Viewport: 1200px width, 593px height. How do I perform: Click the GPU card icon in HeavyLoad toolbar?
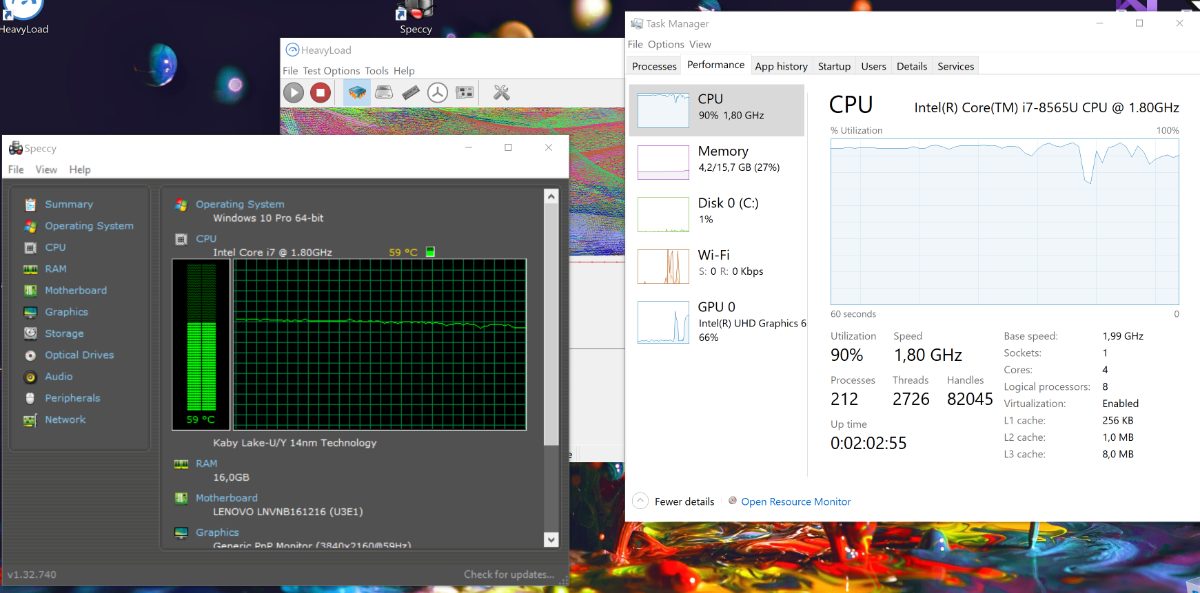464,93
